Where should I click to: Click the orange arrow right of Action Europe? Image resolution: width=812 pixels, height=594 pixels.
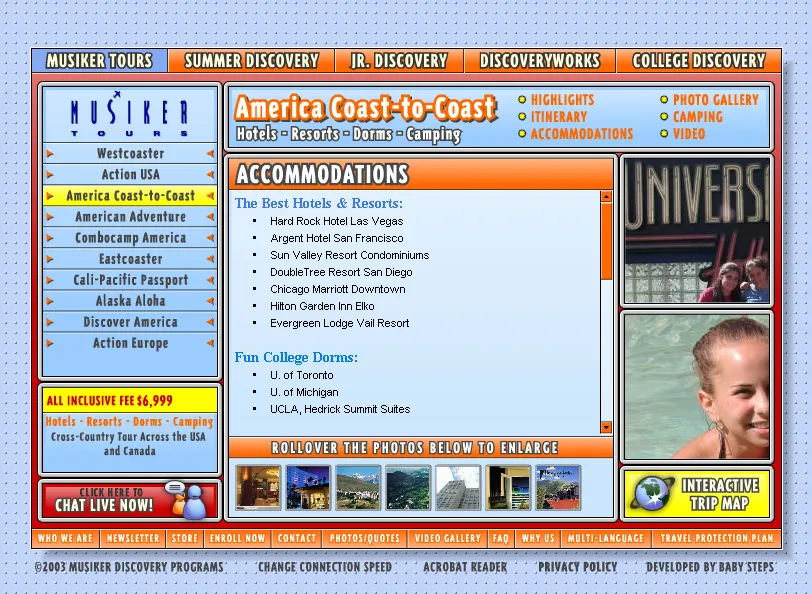[210, 343]
